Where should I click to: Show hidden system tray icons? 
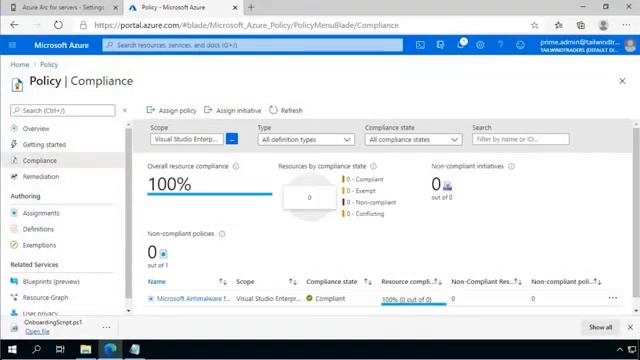[x=620, y=349]
